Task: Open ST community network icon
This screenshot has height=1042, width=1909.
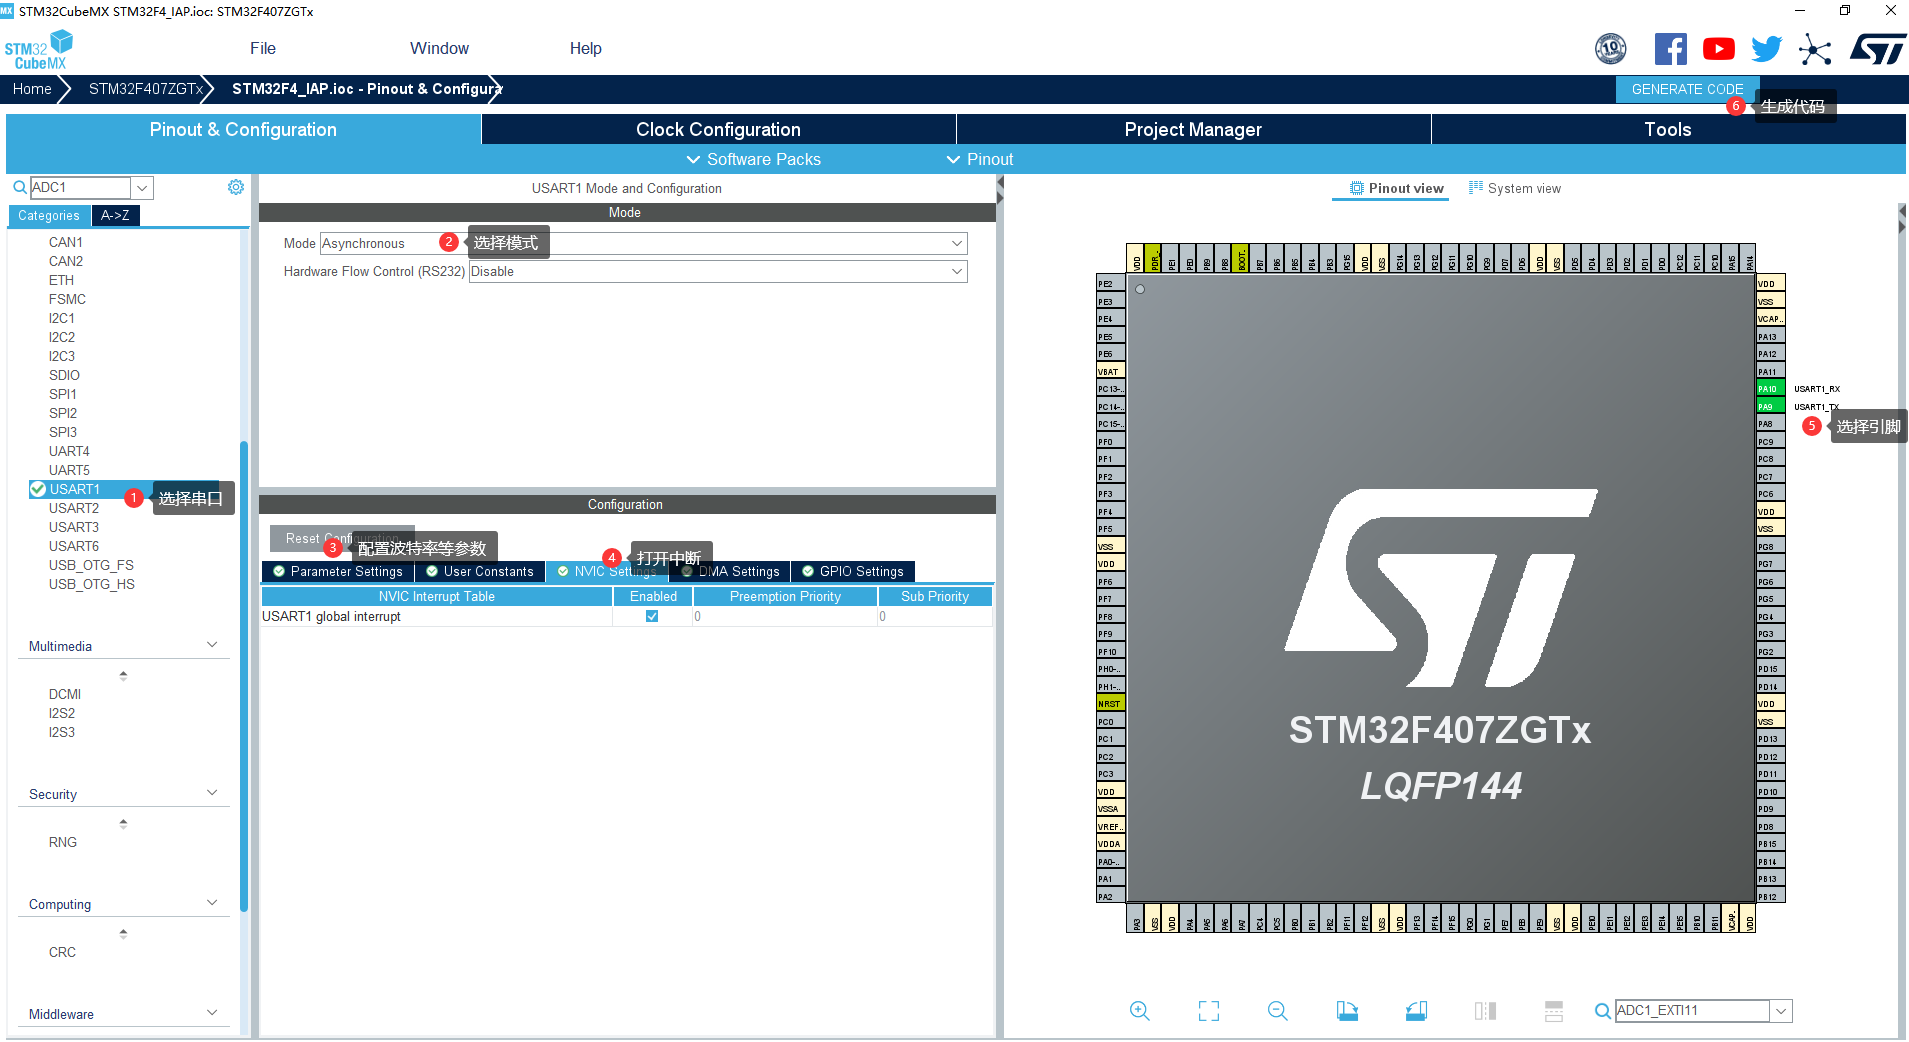Action: point(1815,49)
